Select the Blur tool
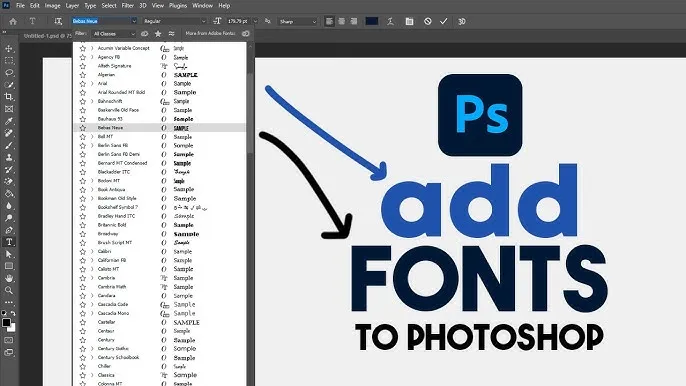The width and height of the screenshot is (686, 386). [9, 206]
